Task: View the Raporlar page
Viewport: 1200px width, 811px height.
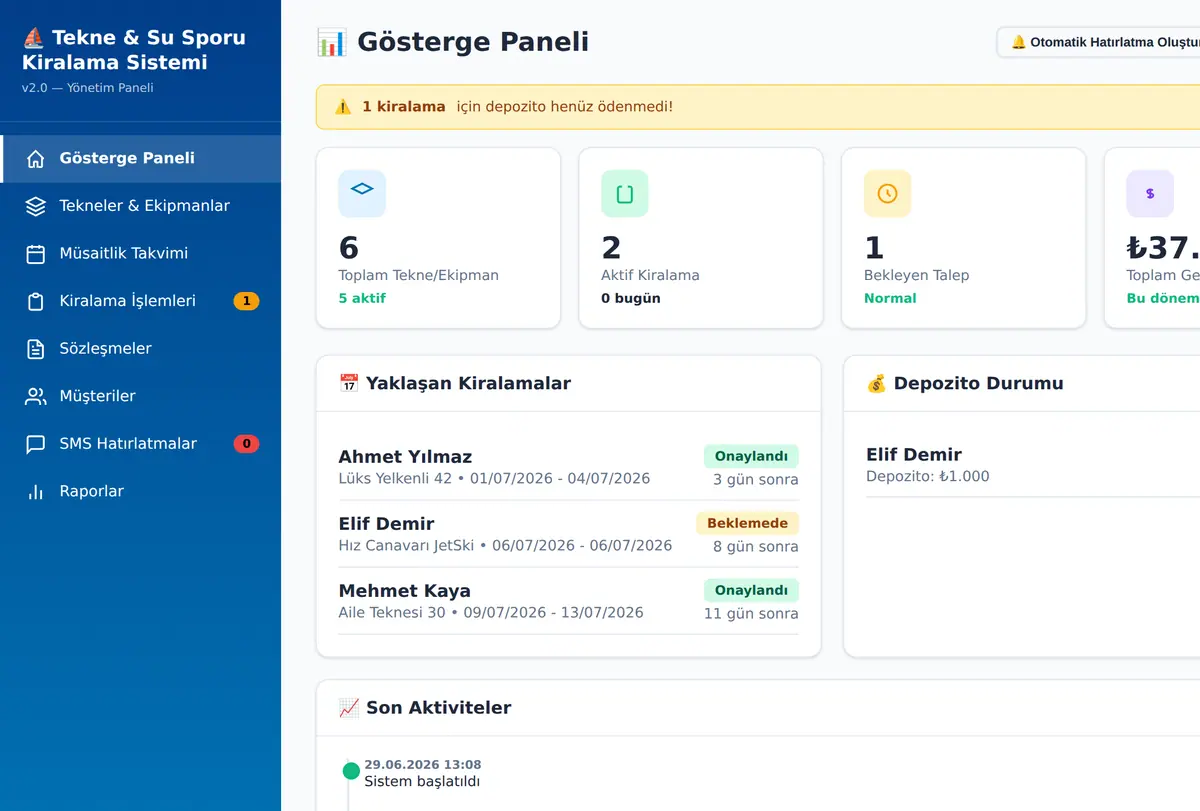Action: (142, 492)
